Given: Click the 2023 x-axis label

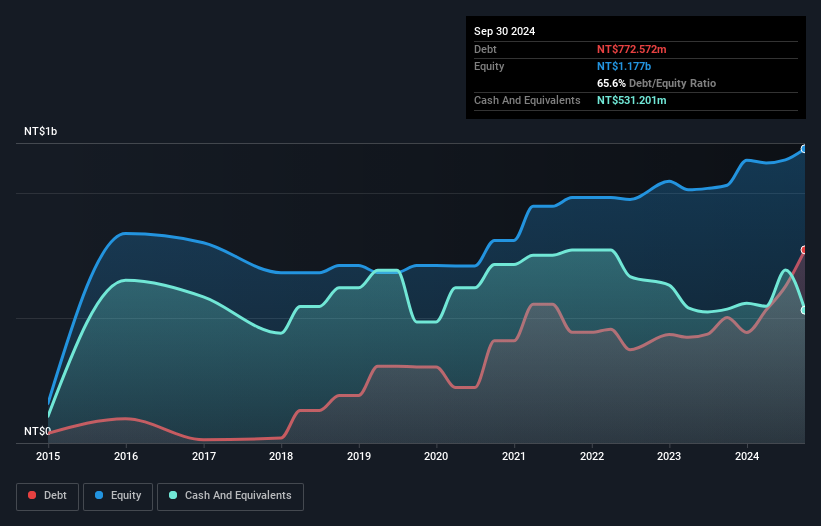Looking at the screenshot, I should pyautogui.click(x=669, y=456).
